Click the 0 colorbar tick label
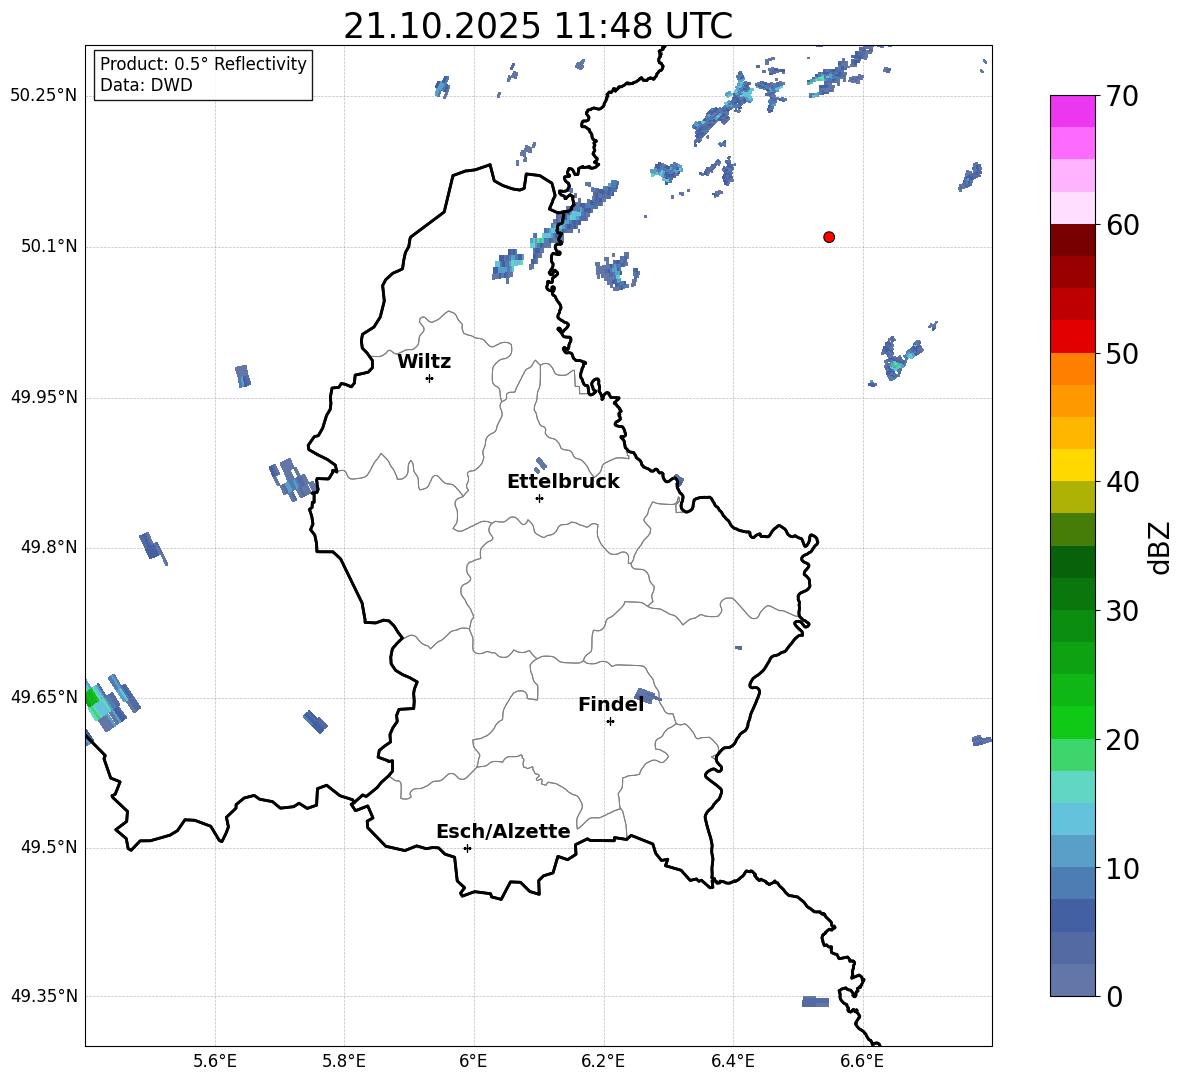This screenshot has width=1184, height=1081. (1115, 996)
